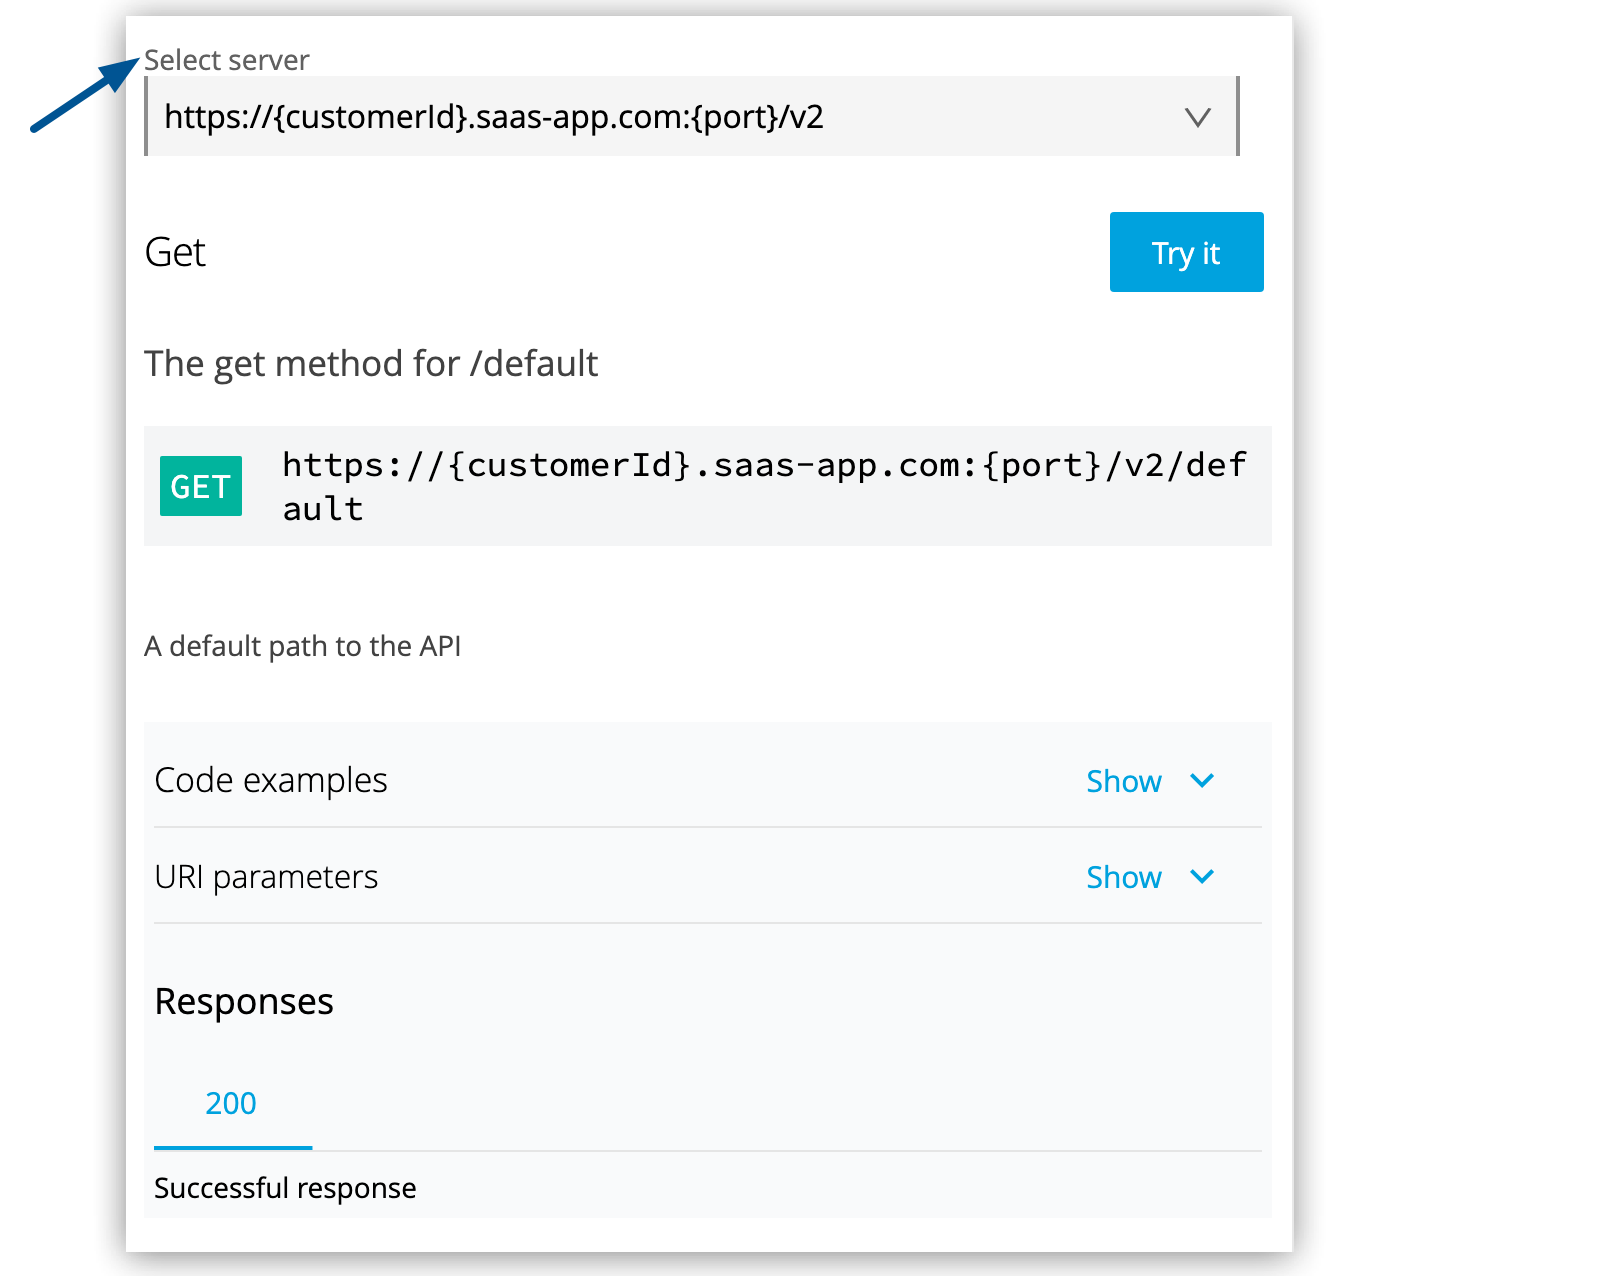Select the 200 response tab

point(231,1103)
